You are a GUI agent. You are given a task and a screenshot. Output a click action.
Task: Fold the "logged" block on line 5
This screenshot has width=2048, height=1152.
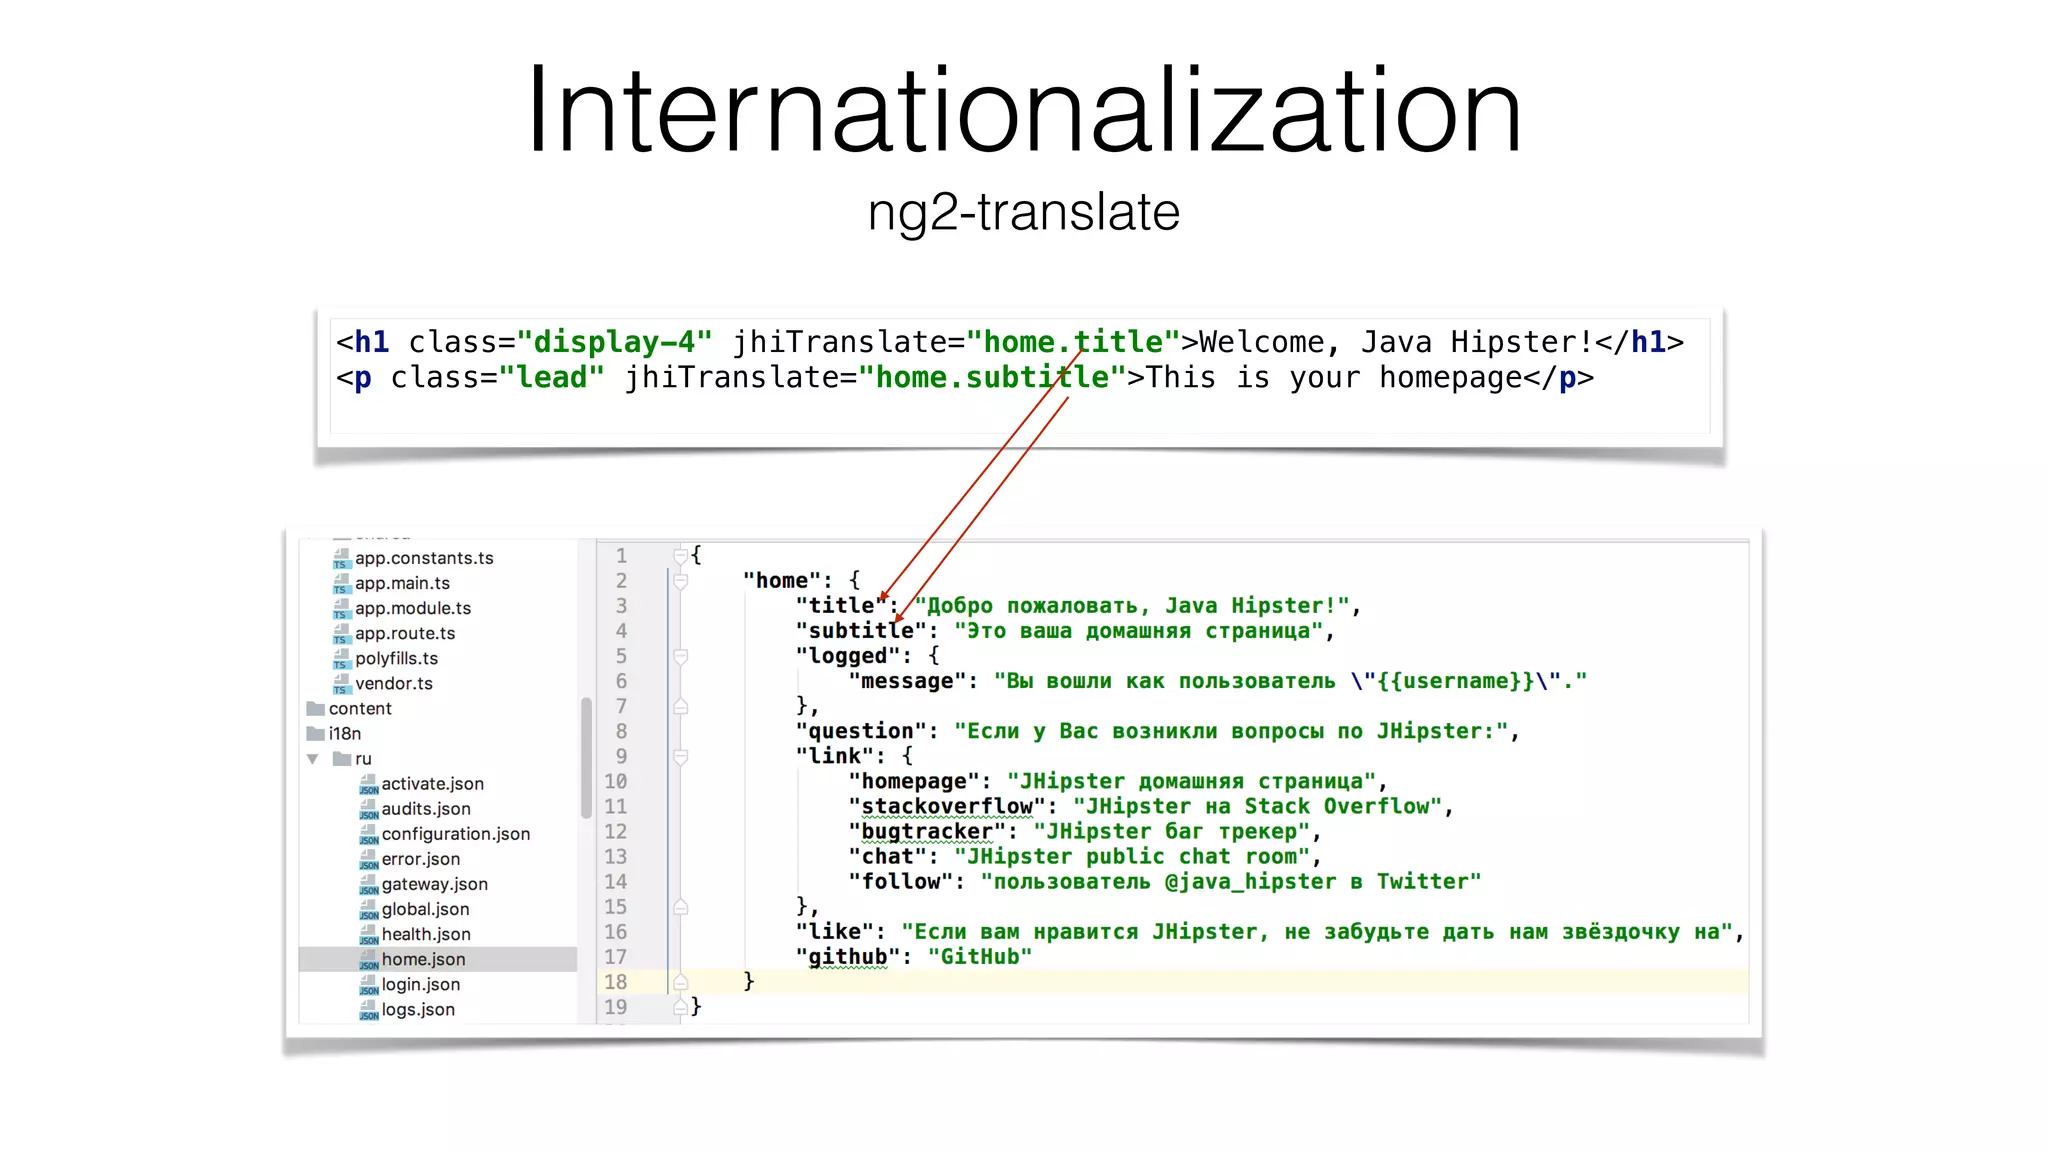tap(680, 656)
